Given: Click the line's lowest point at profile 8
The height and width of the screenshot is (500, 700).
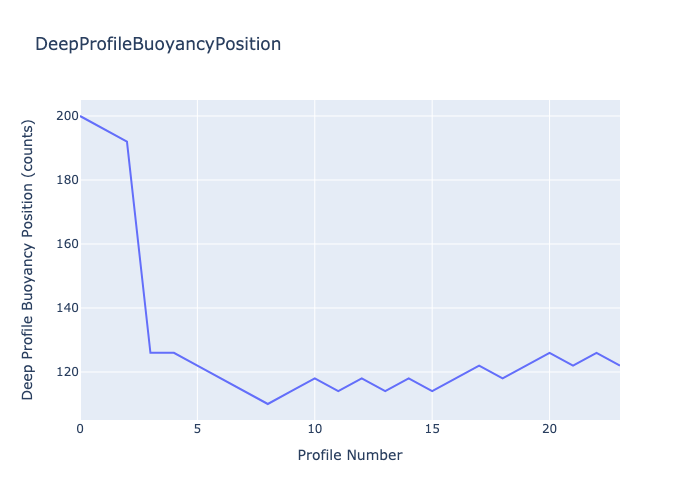Looking at the screenshot, I should pyautogui.click(x=268, y=404).
